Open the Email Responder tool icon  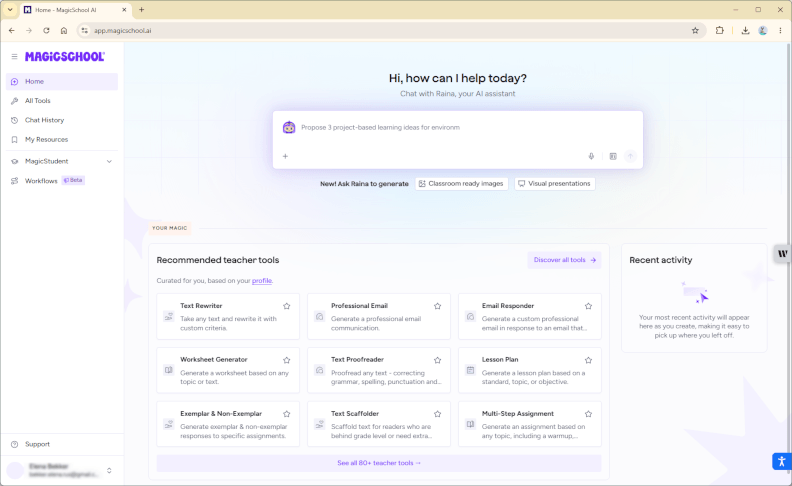[470, 317]
